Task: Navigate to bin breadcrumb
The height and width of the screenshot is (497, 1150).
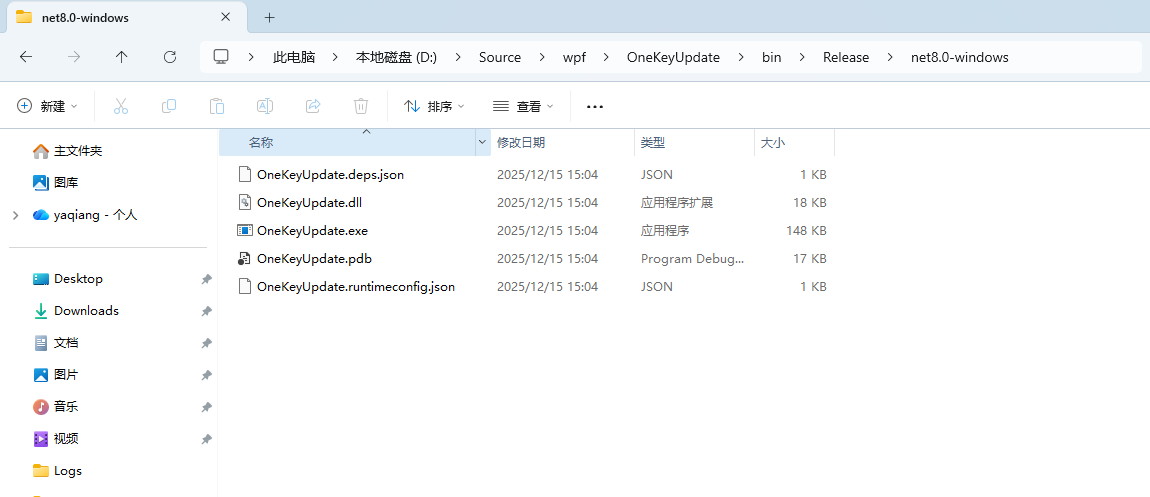Action: [772, 57]
